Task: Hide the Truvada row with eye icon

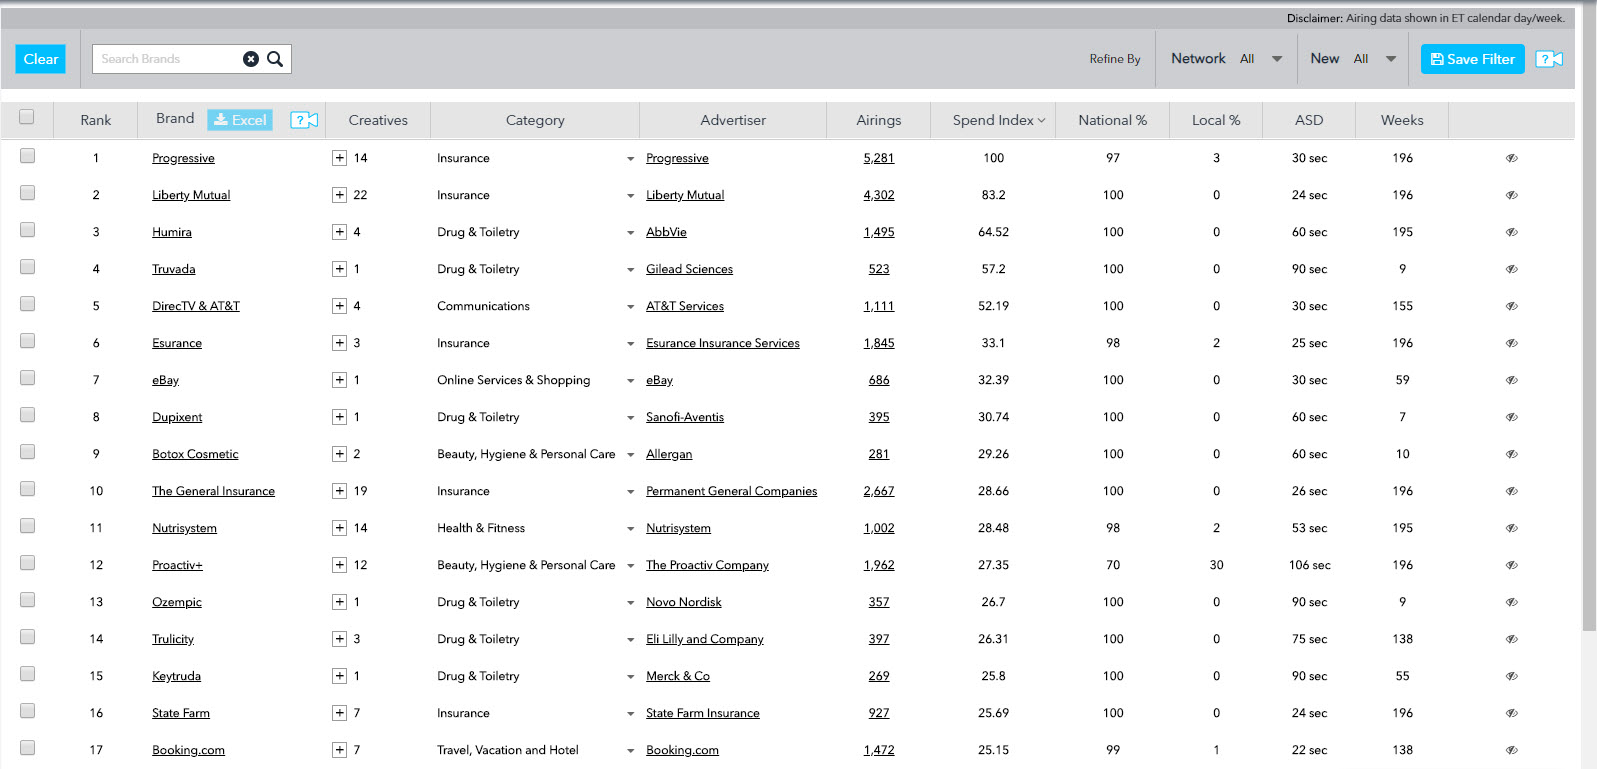Action: coord(1512,269)
